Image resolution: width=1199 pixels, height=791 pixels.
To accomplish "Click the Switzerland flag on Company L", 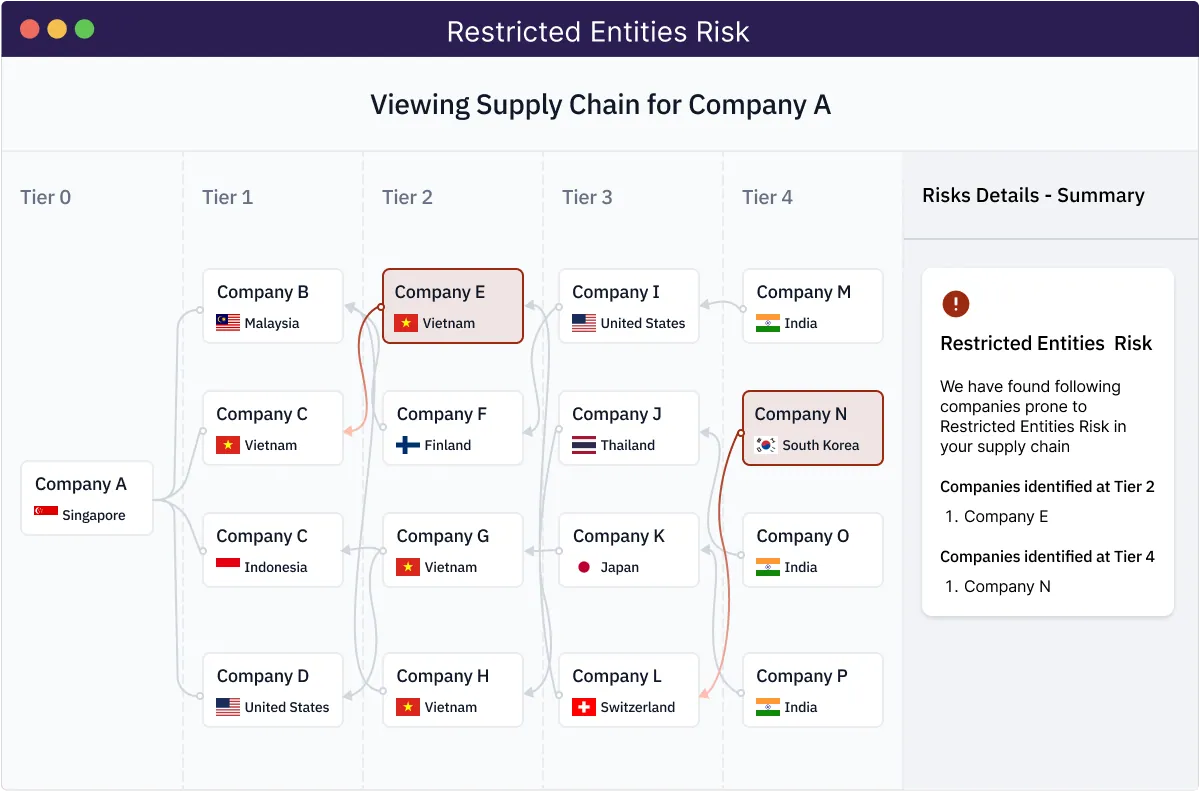I will 584,707.
